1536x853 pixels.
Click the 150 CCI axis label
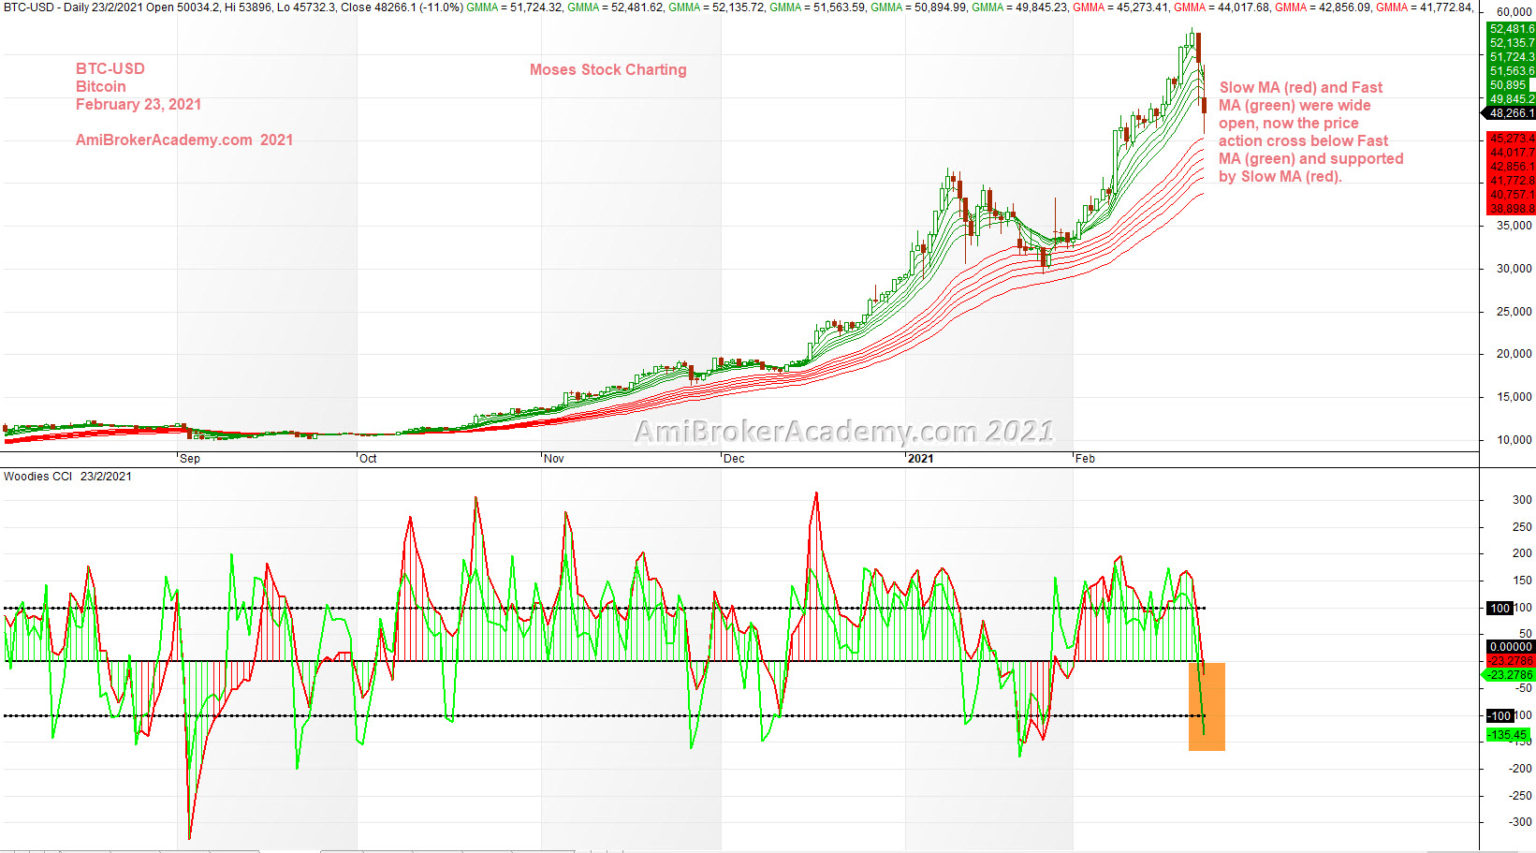(1522, 580)
